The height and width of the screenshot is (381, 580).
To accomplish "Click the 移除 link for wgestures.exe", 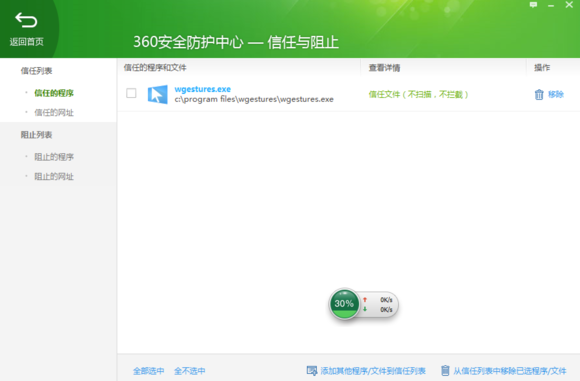I will click(x=556, y=94).
